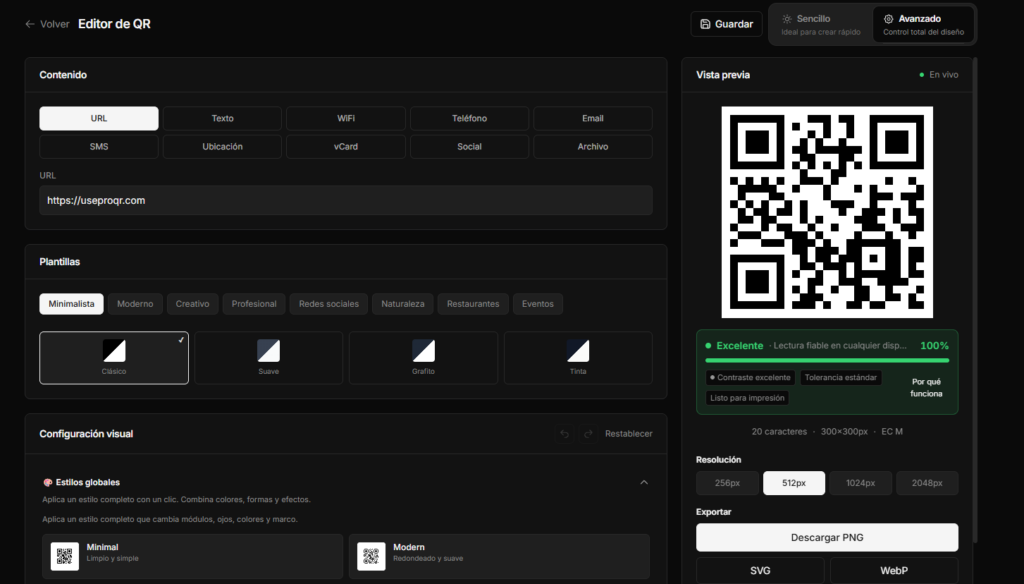Go back with the Volver link
This screenshot has height=584, width=1024.
pos(48,24)
